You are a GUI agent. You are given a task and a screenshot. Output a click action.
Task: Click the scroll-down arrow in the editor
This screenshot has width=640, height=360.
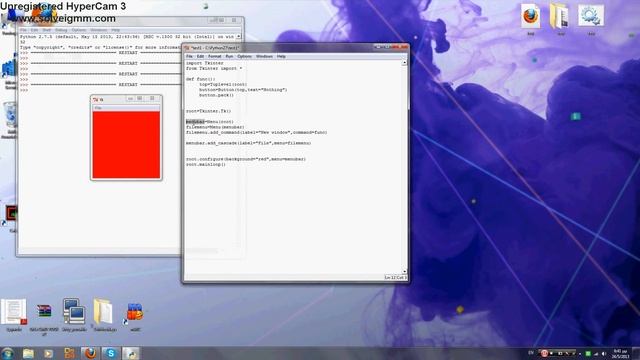[x=404, y=271]
